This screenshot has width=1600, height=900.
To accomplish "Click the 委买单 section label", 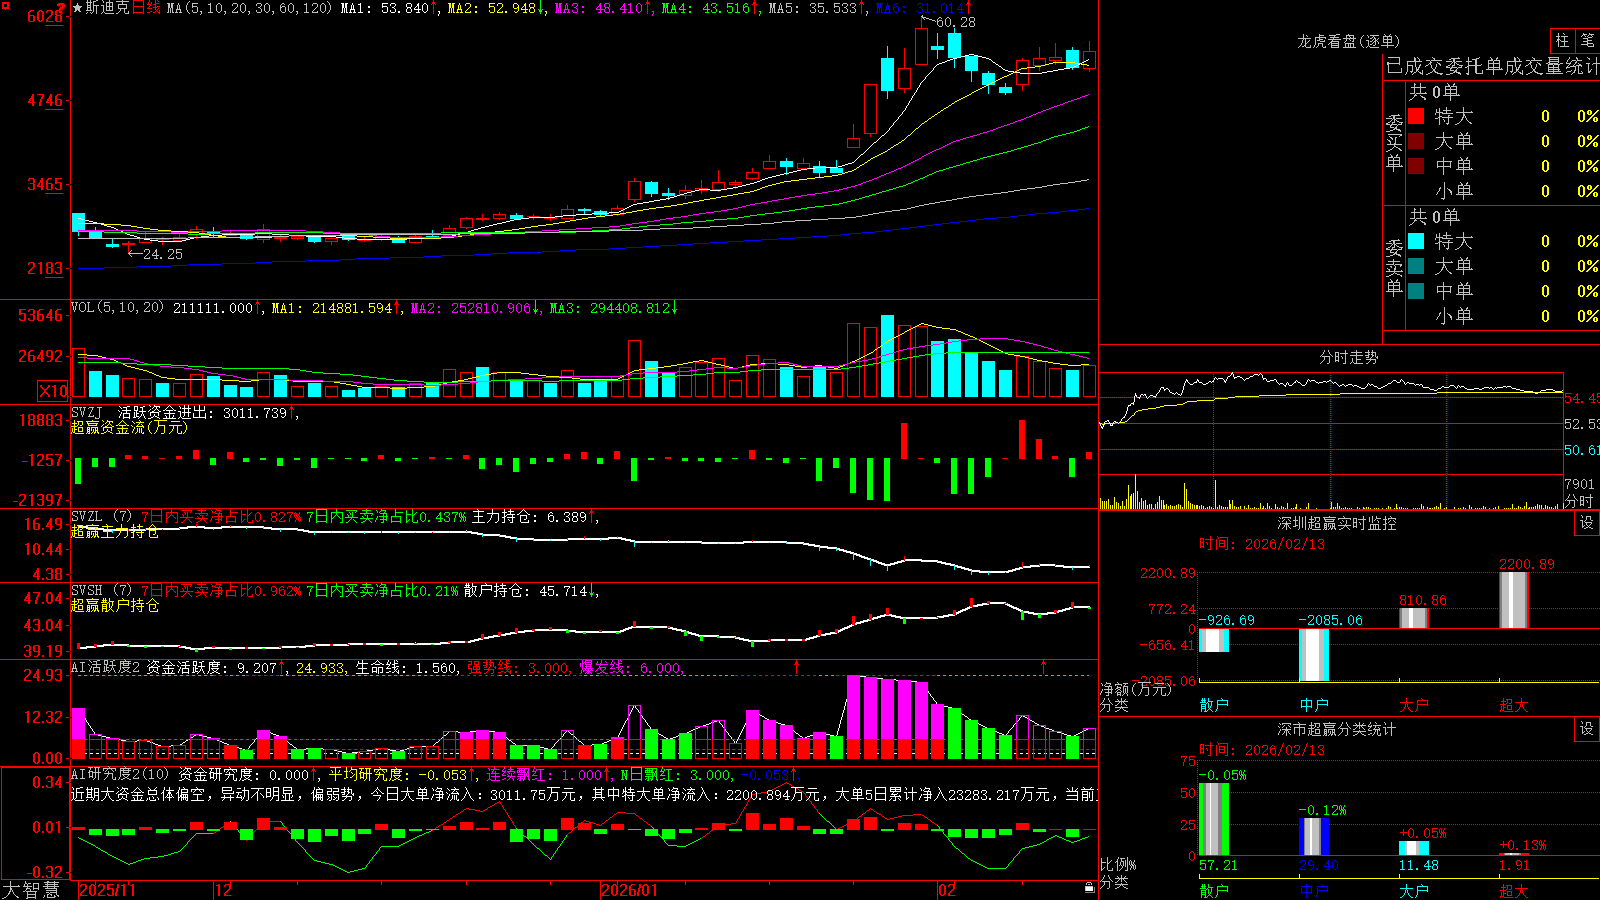I will pos(1394,143).
